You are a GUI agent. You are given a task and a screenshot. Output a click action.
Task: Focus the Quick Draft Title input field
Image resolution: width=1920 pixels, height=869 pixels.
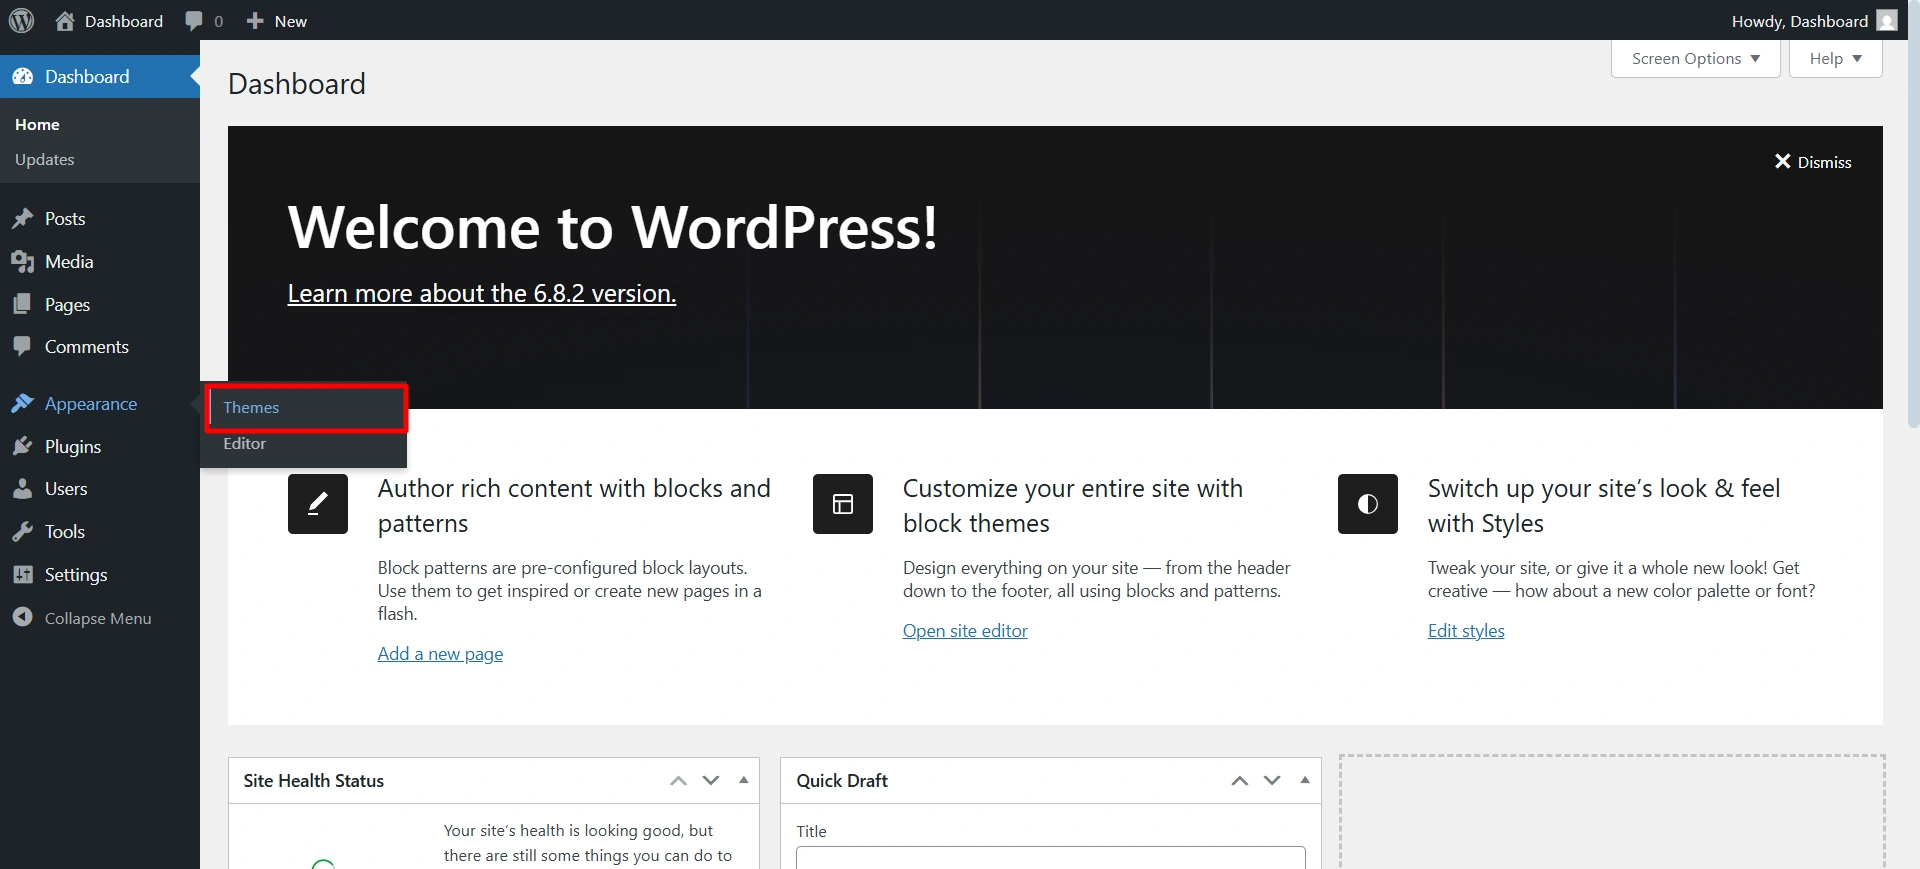[1051, 857]
